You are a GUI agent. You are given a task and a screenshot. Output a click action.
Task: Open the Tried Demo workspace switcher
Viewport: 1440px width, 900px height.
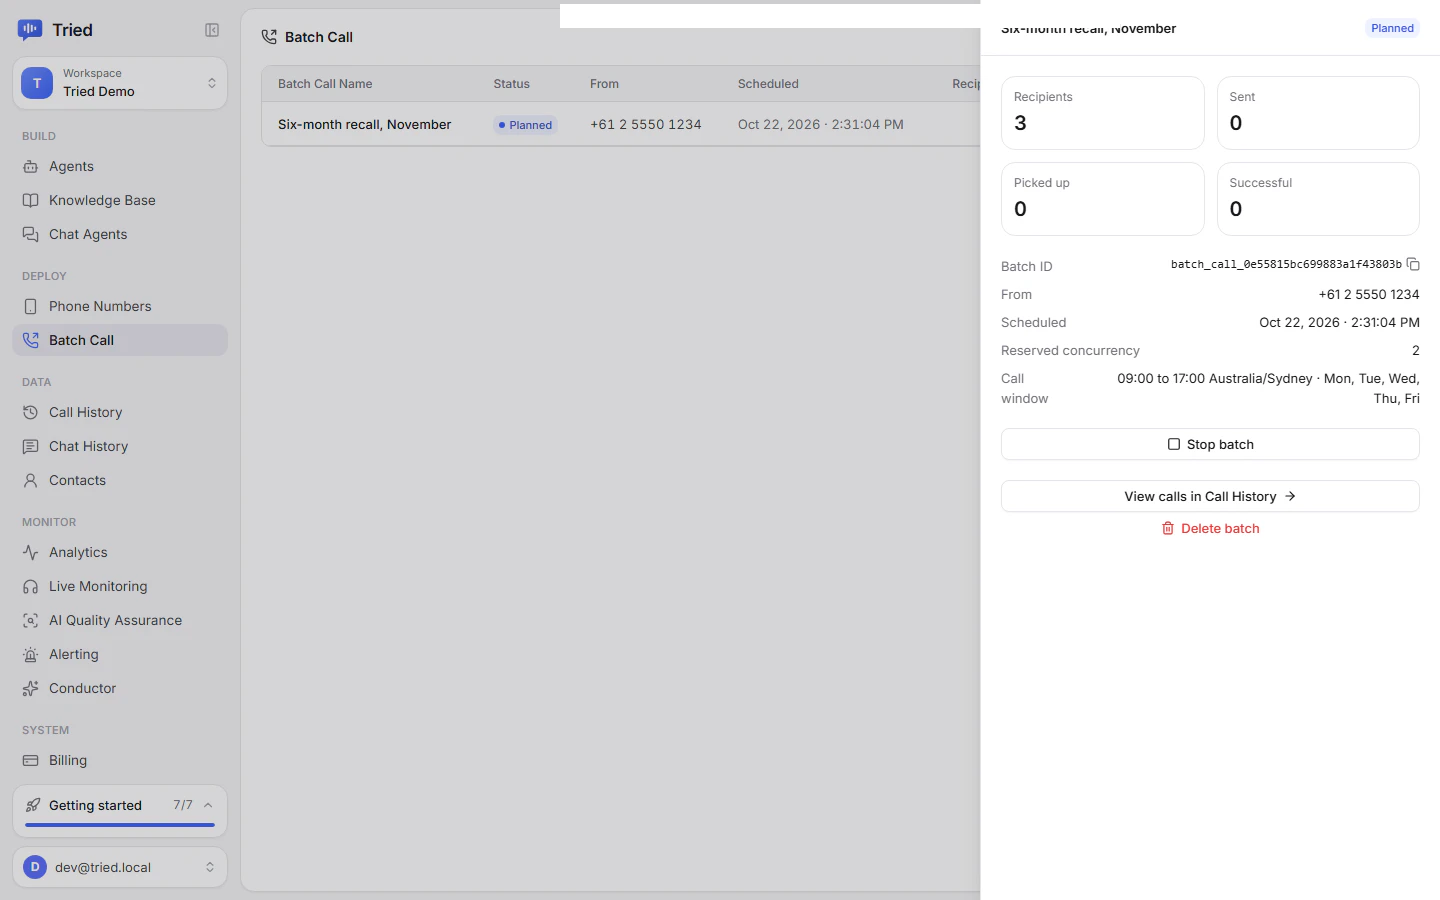[x=120, y=83]
